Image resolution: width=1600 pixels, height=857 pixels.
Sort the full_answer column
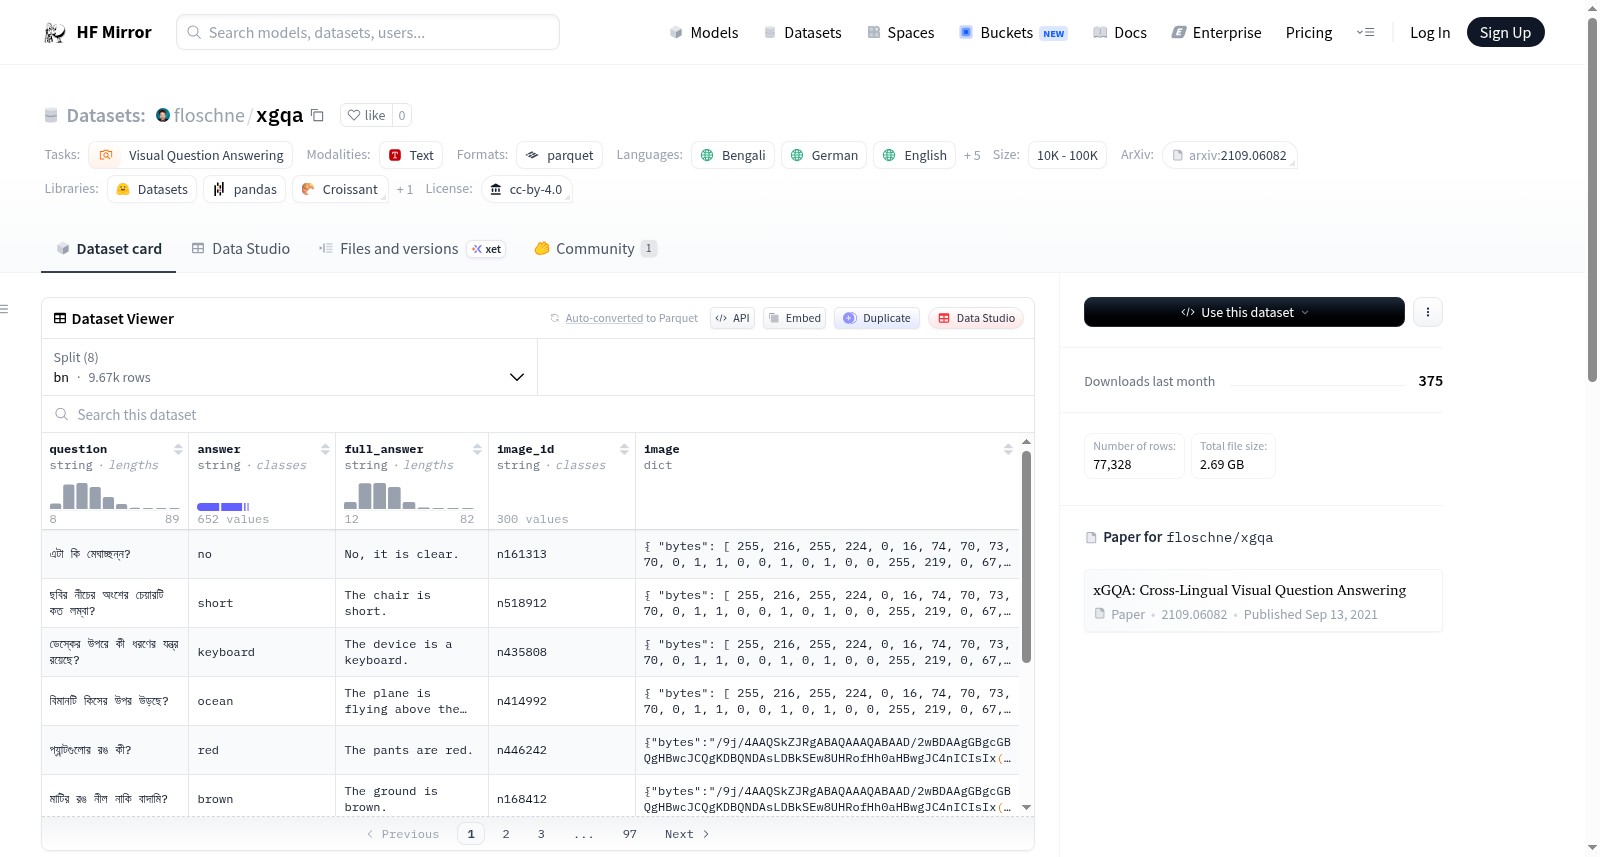point(477,449)
